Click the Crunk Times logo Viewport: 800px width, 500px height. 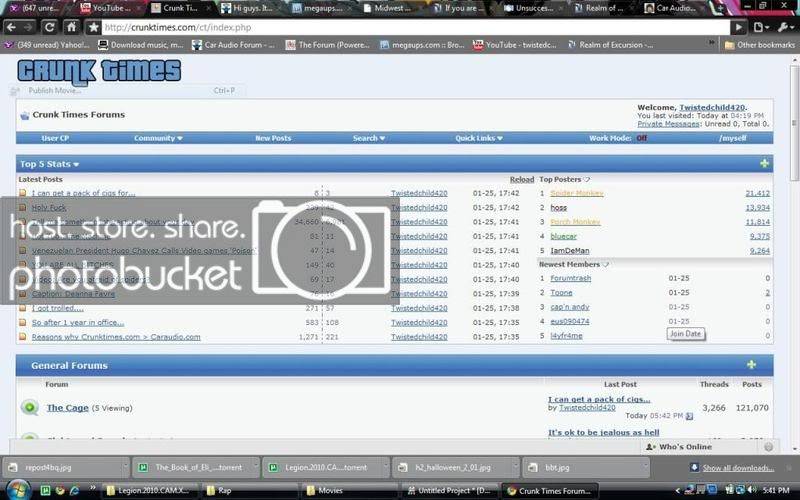(x=99, y=71)
